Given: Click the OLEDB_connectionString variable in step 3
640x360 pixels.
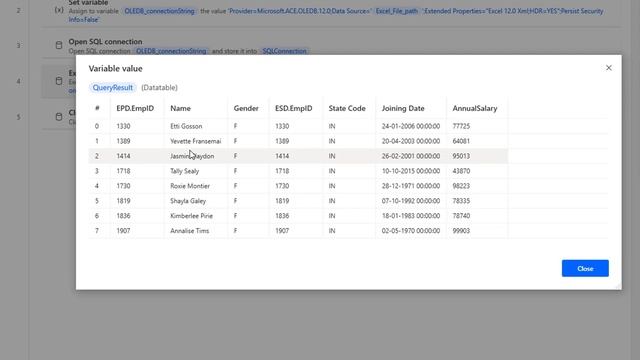Looking at the screenshot, I should pyautogui.click(x=171, y=51).
